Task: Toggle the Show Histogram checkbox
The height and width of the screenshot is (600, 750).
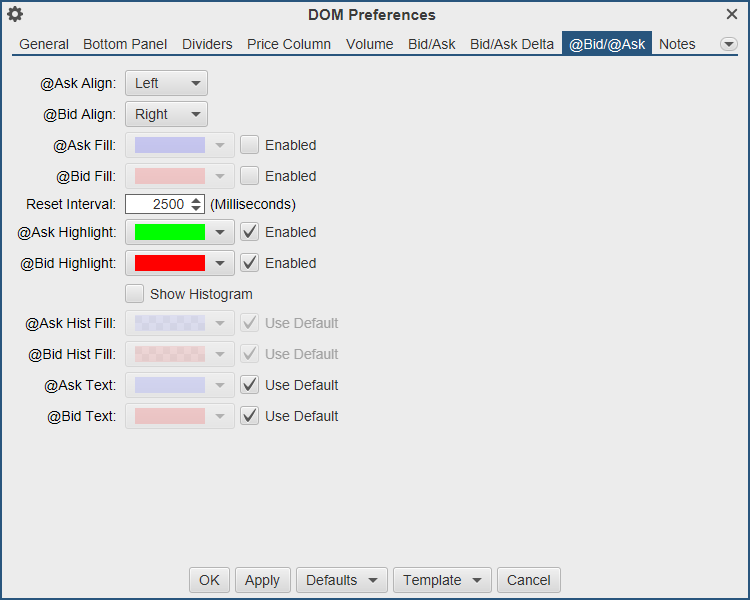Action: click(x=135, y=294)
